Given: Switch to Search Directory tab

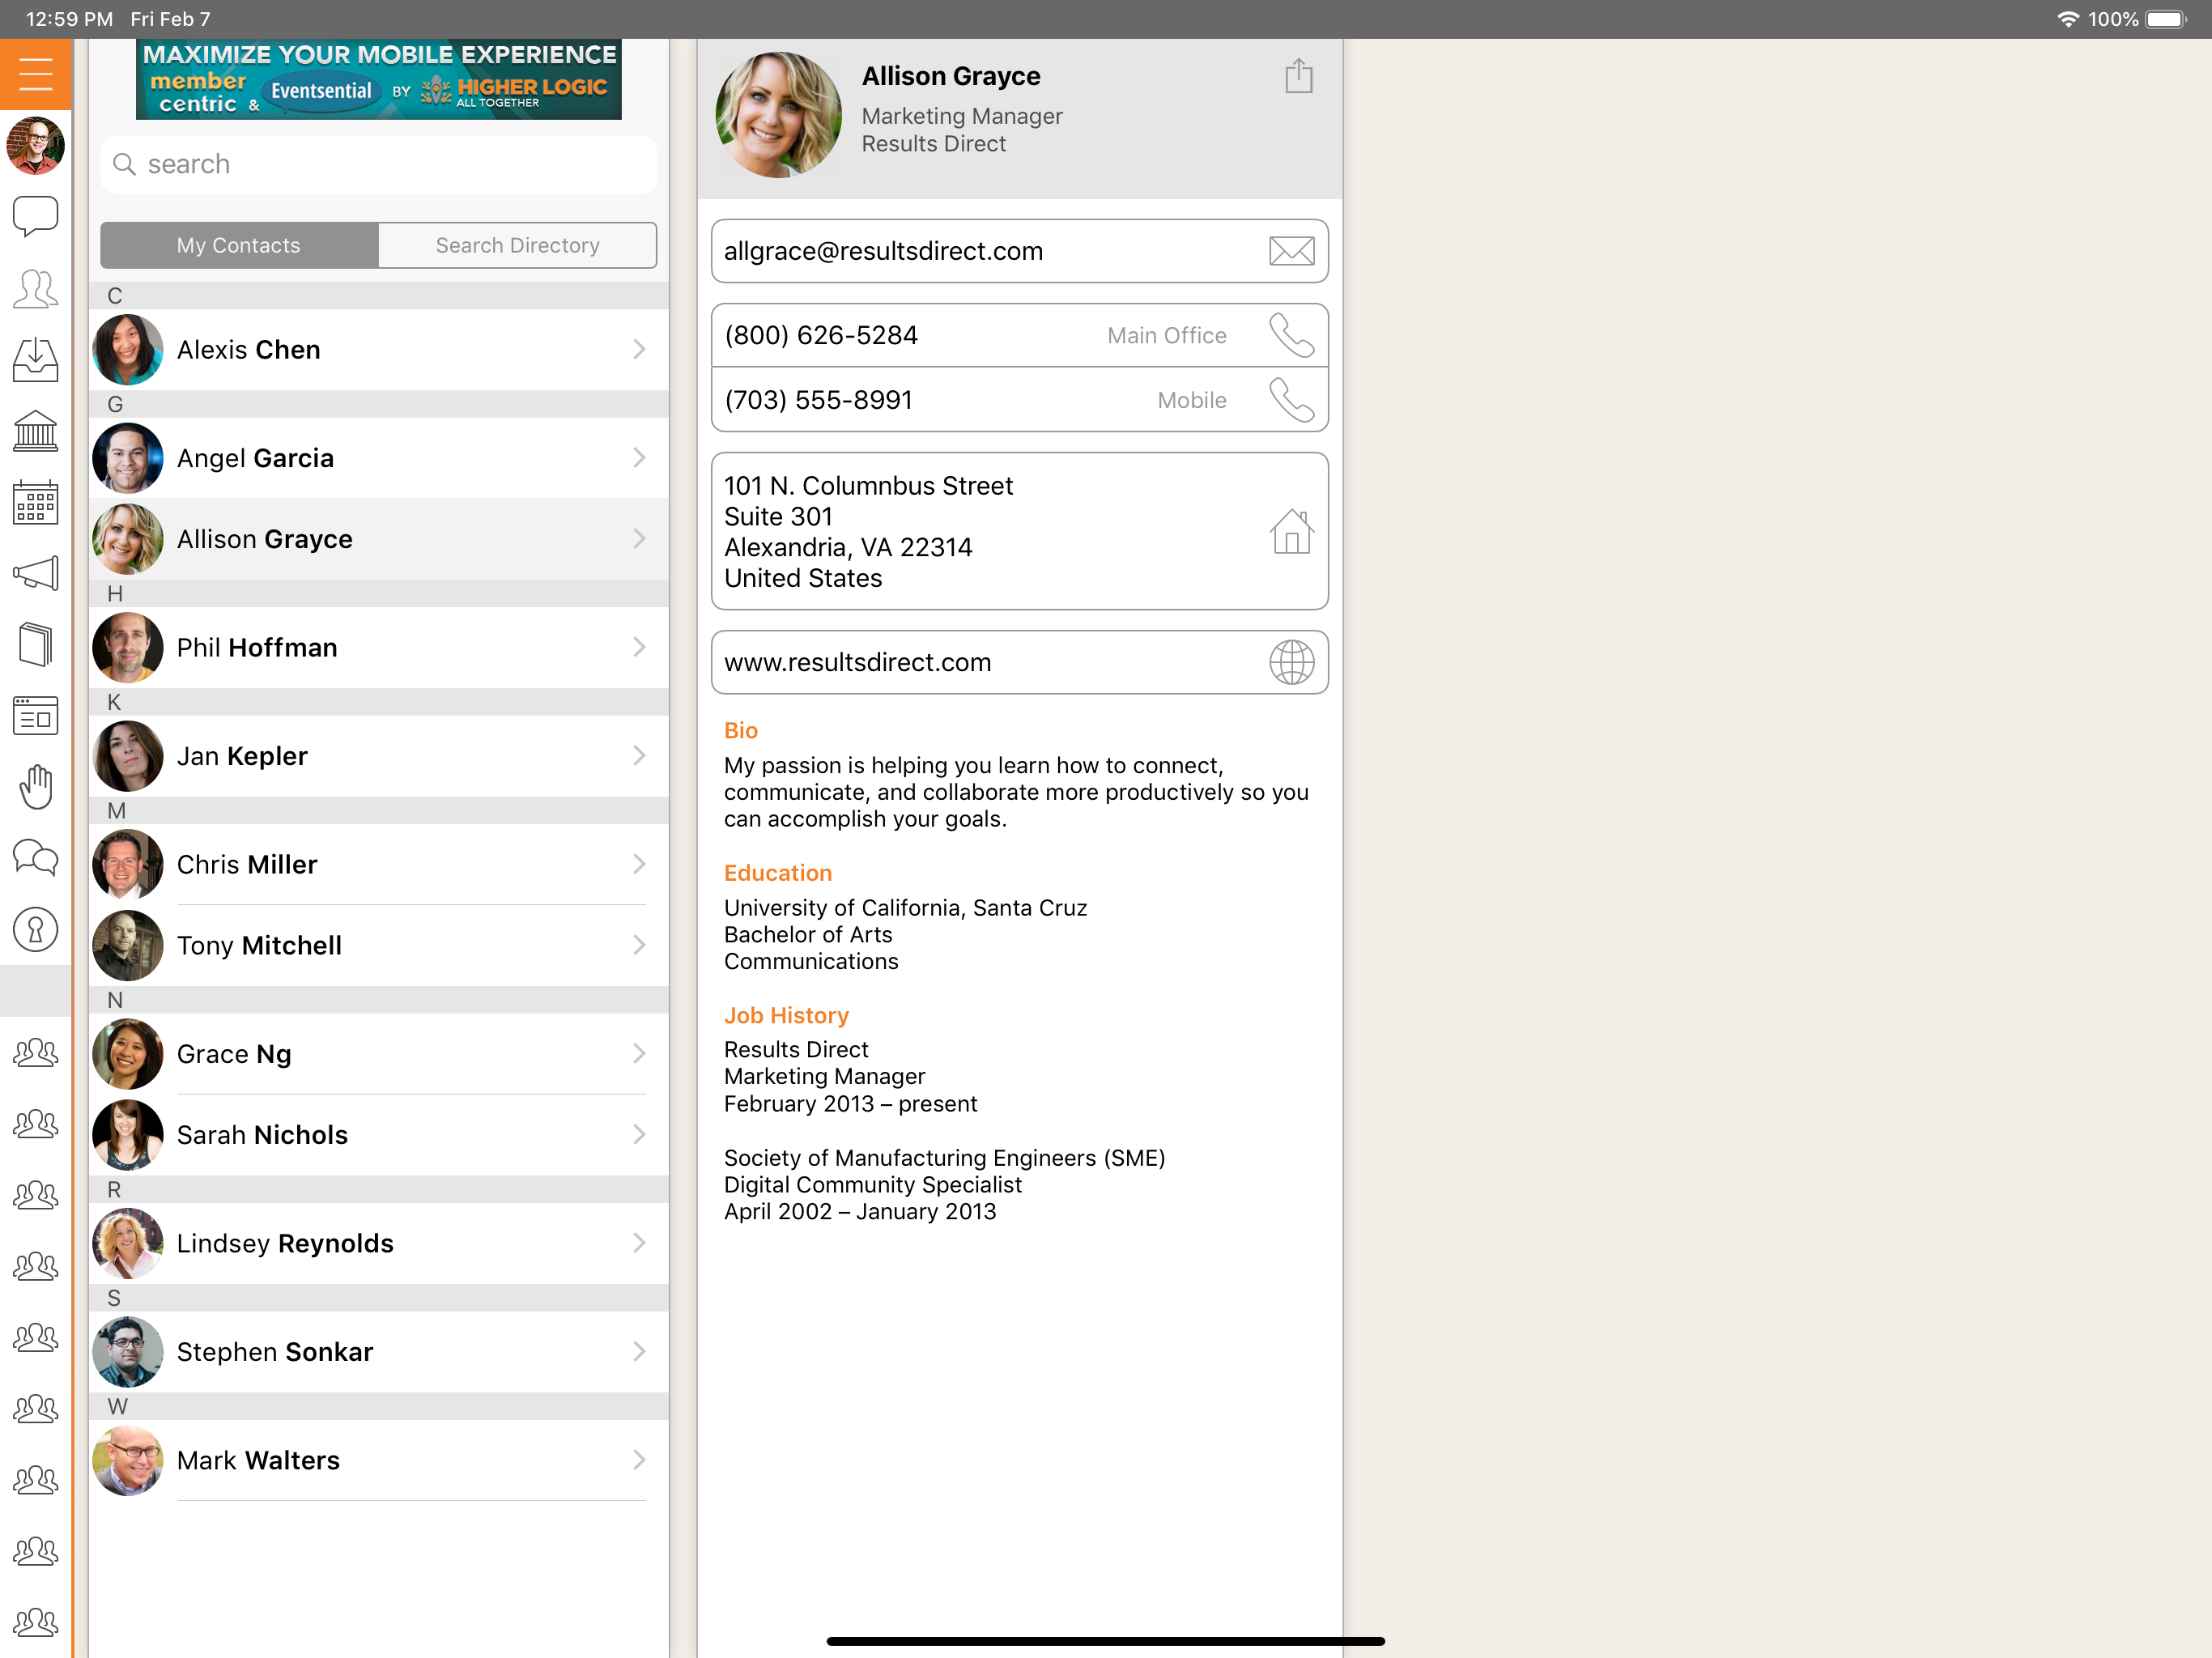Looking at the screenshot, I should pos(517,245).
